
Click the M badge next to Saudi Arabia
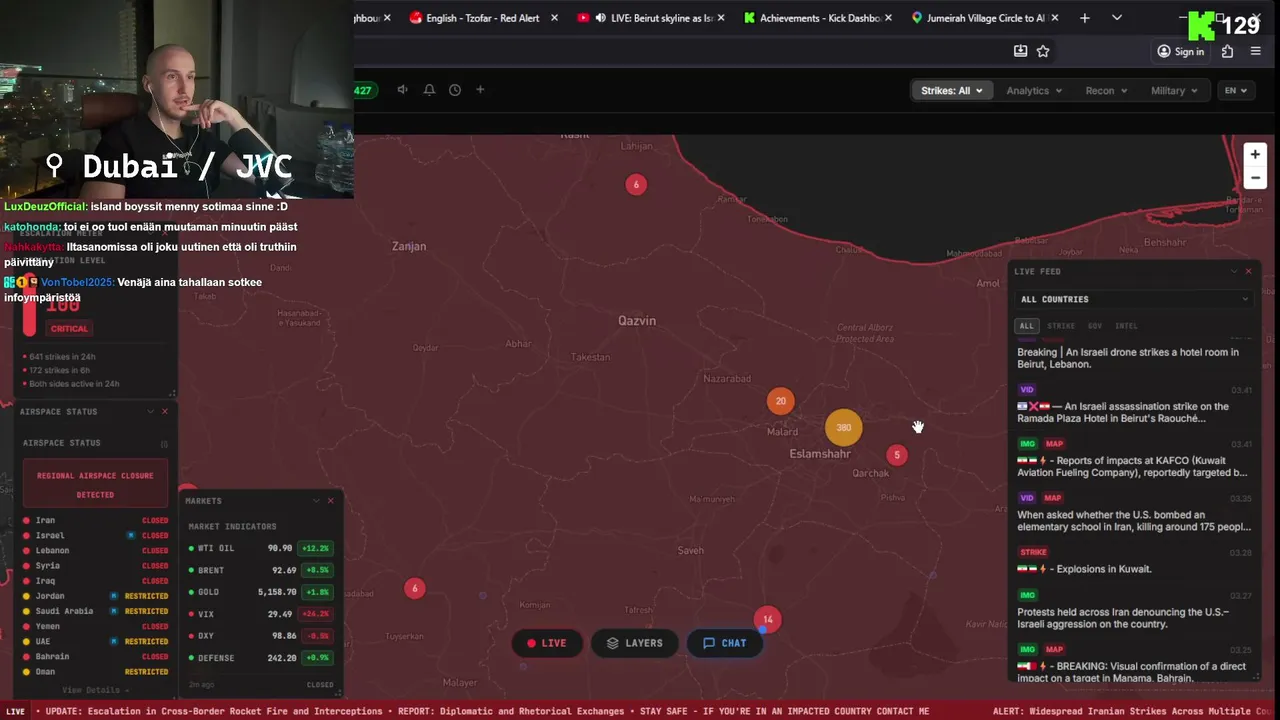pos(114,611)
